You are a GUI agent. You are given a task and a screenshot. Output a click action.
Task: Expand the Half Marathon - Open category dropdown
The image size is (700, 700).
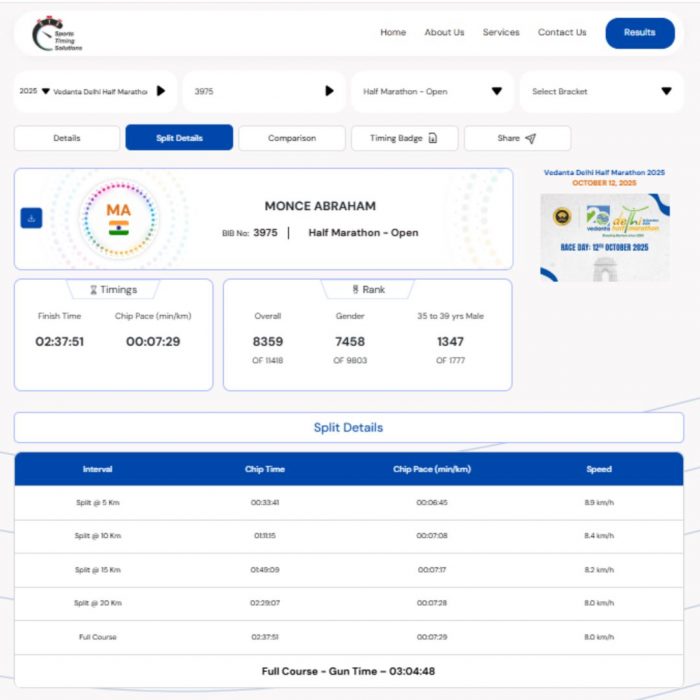(496, 91)
